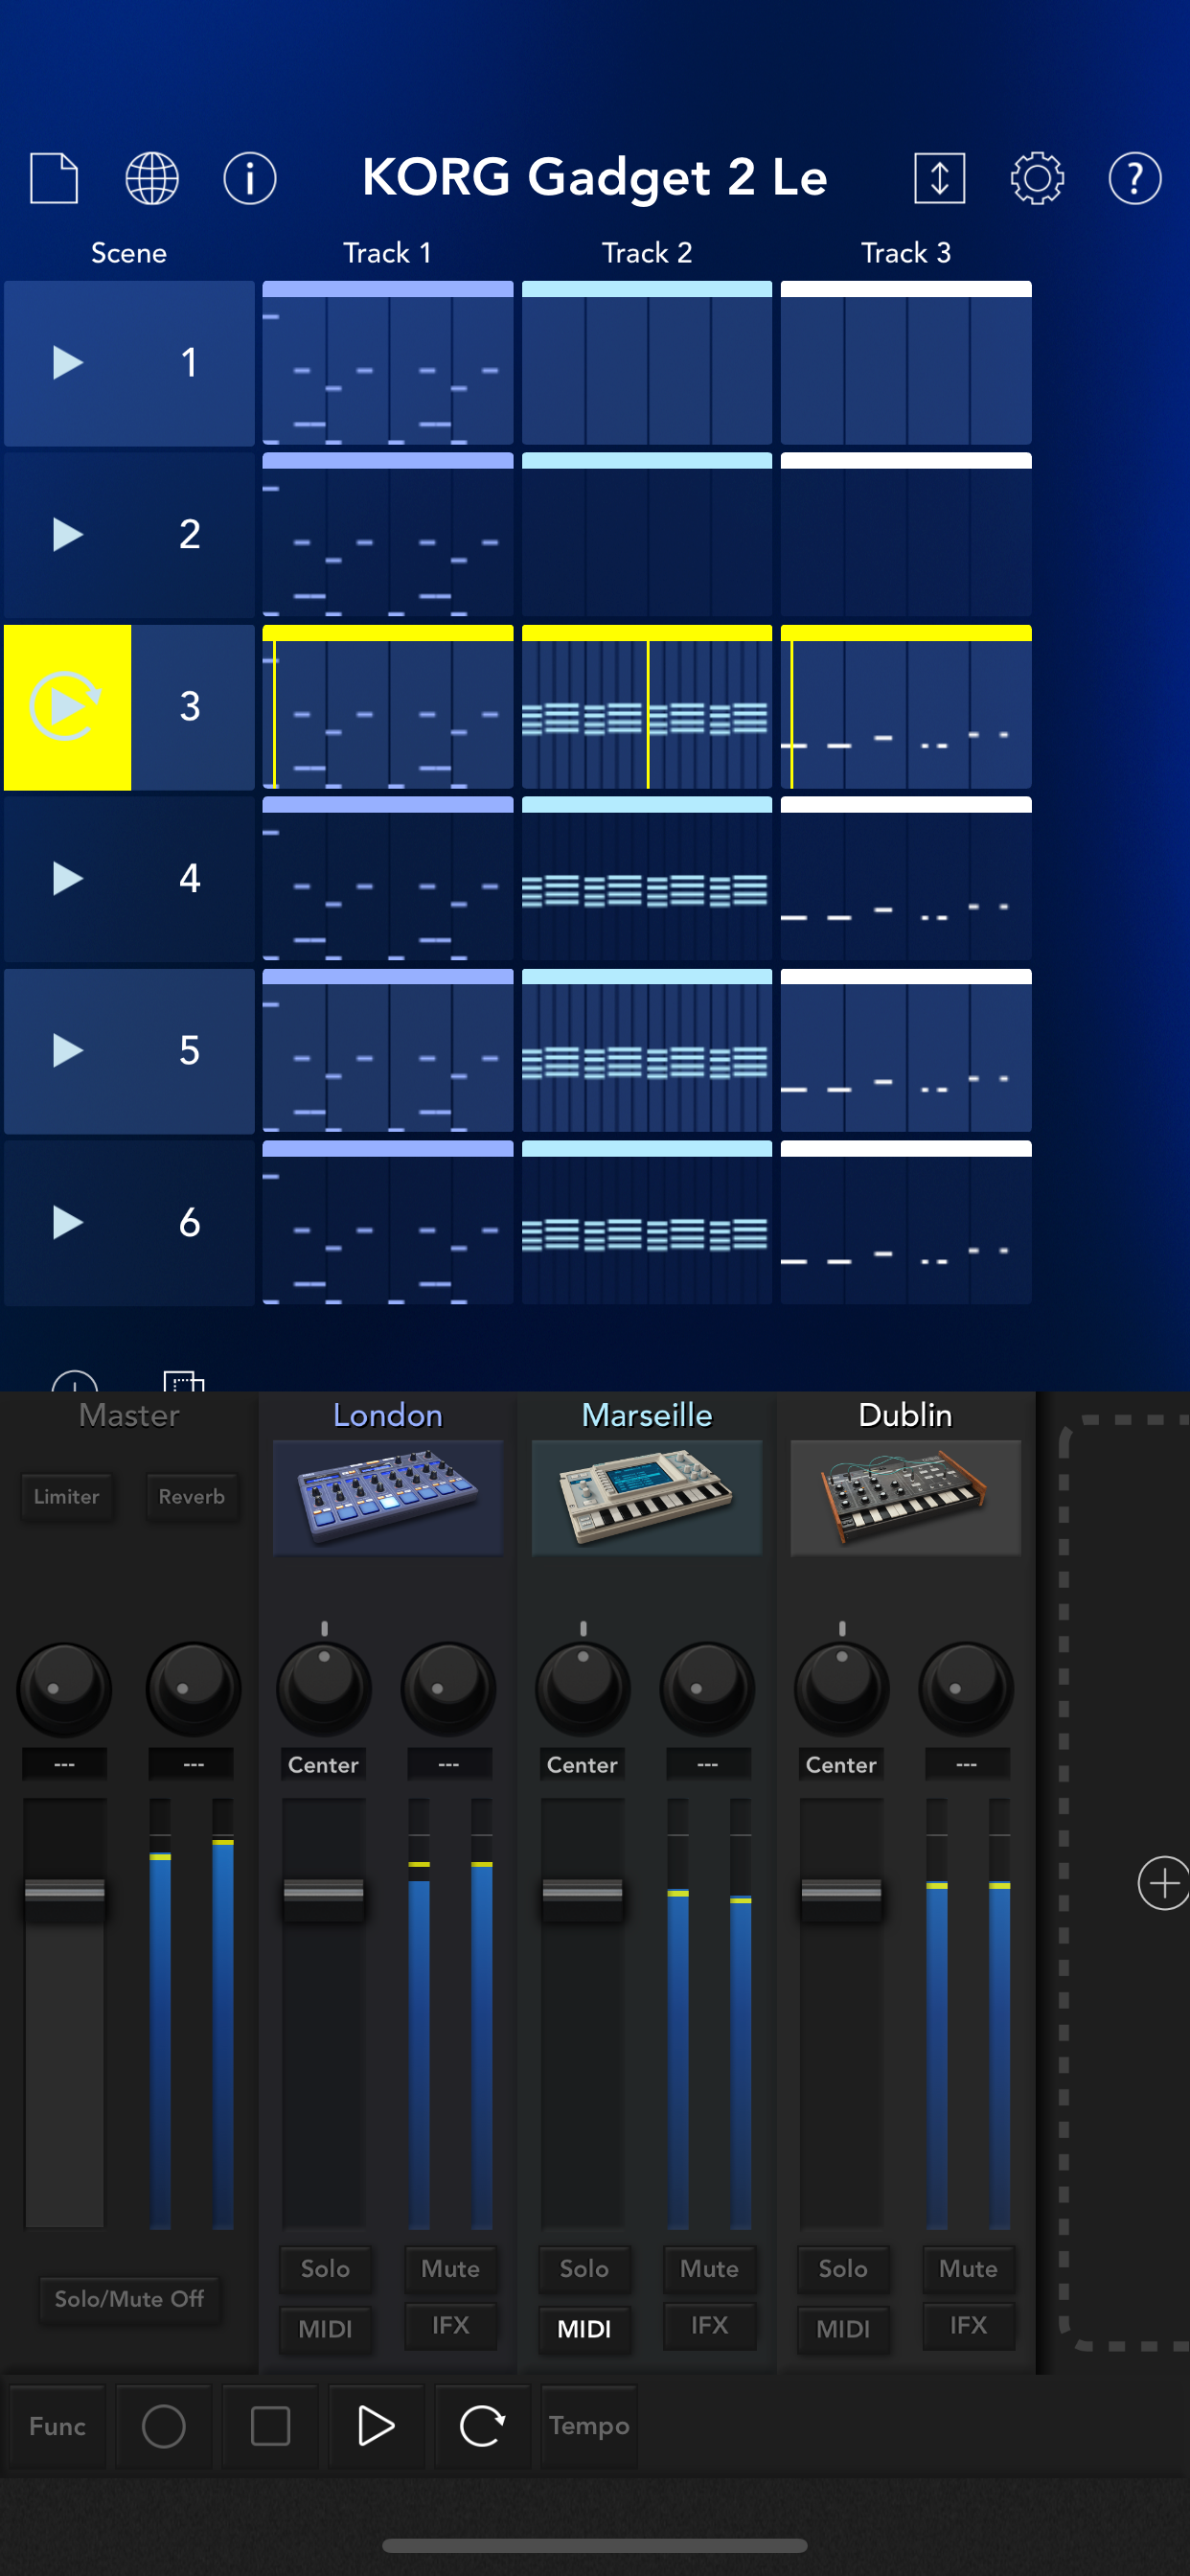The image size is (1190, 2576).
Task: Play scene 1
Action: [x=67, y=362]
